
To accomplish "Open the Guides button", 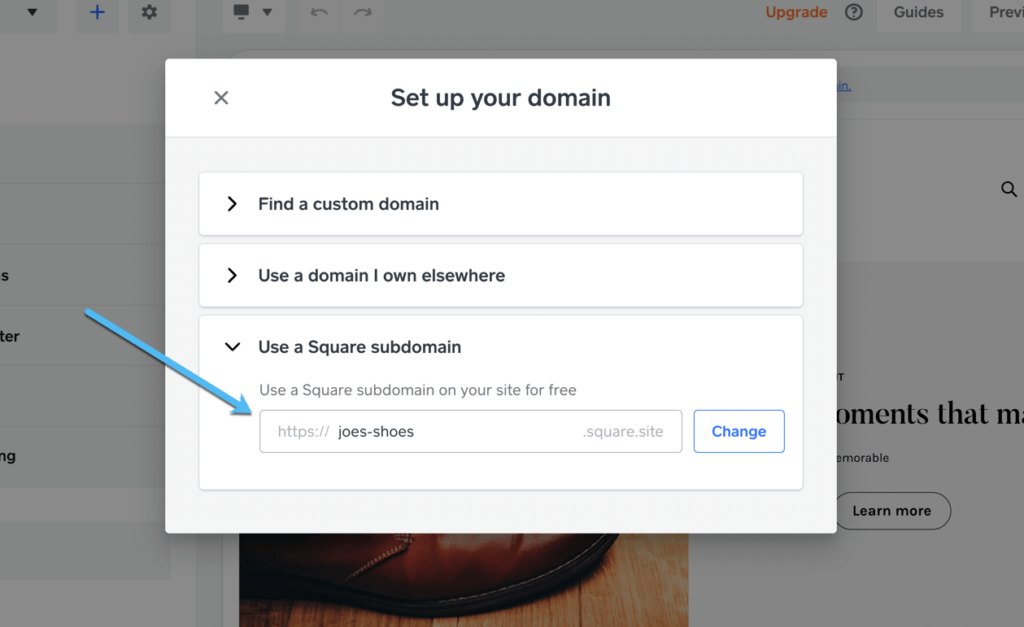I will 918,13.
